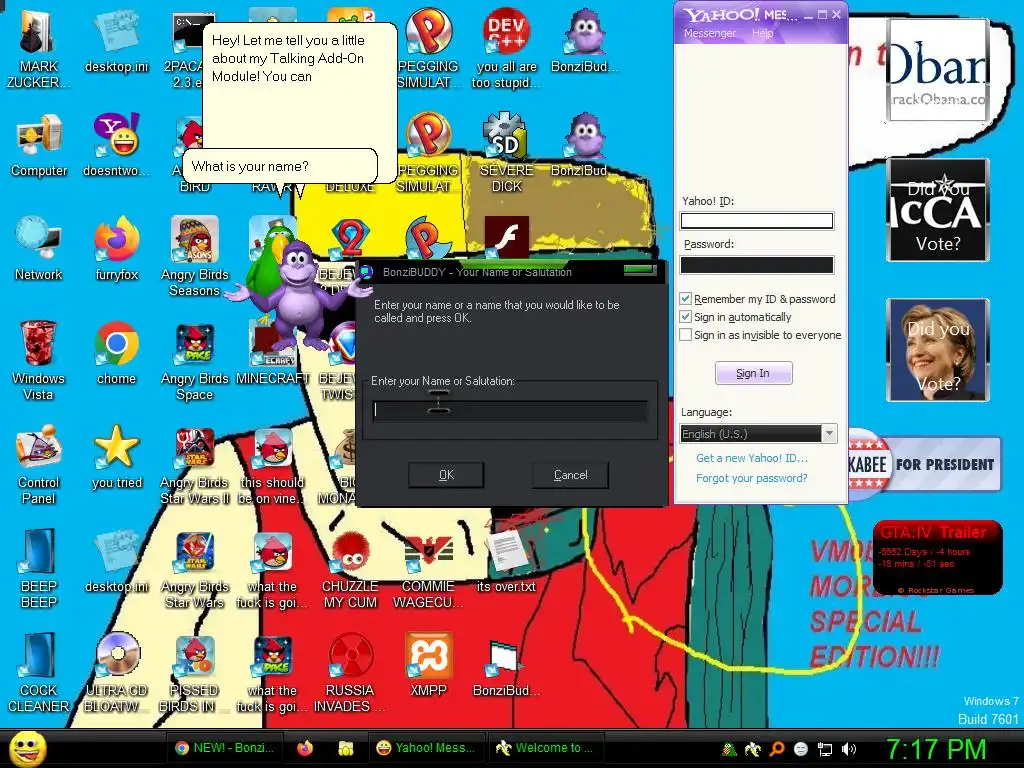Open the Help menu in Yahoo Messenger
Viewport: 1024px width, 768px height.
762,33
